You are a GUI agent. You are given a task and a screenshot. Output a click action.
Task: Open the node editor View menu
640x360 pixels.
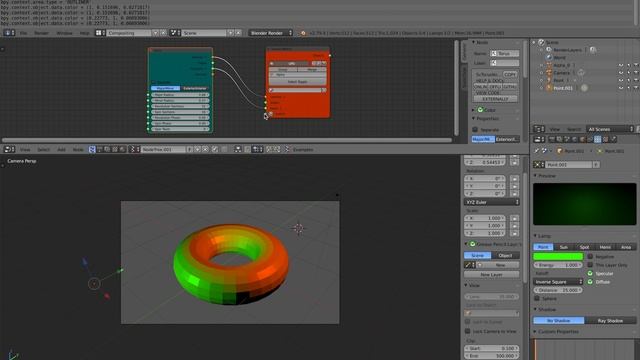pos(25,149)
